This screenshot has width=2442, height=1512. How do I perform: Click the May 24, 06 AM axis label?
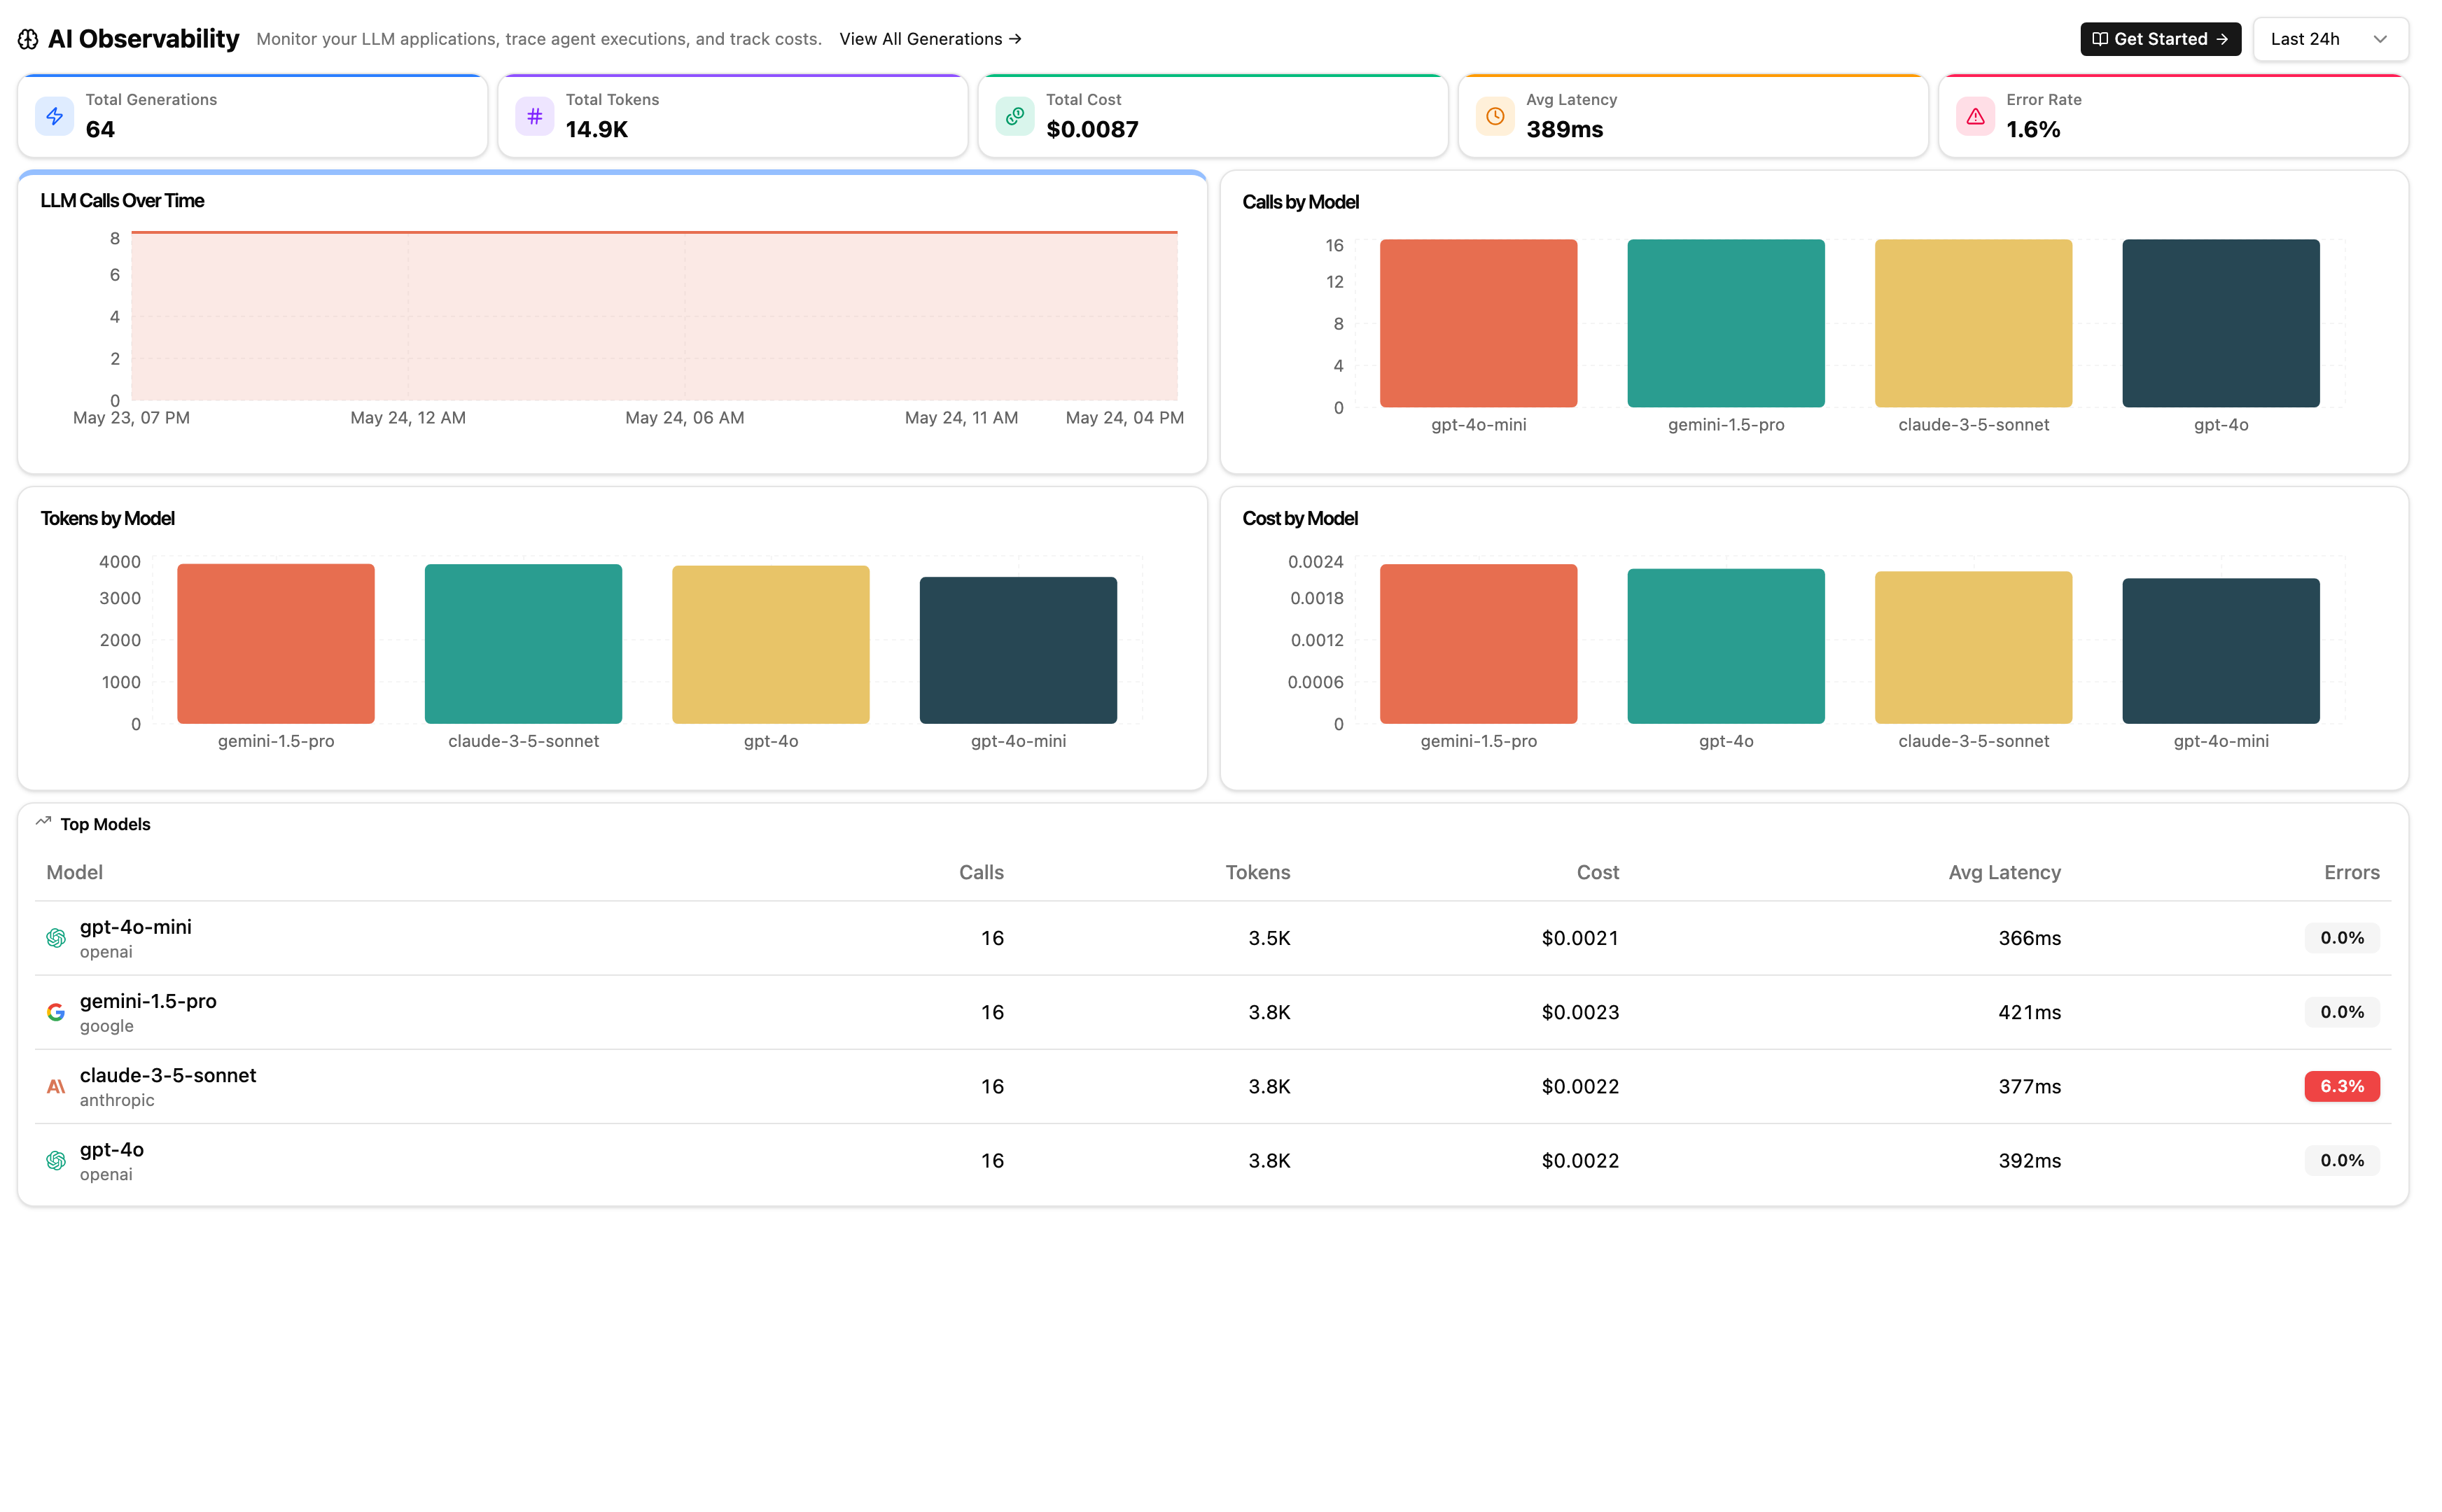pos(685,418)
